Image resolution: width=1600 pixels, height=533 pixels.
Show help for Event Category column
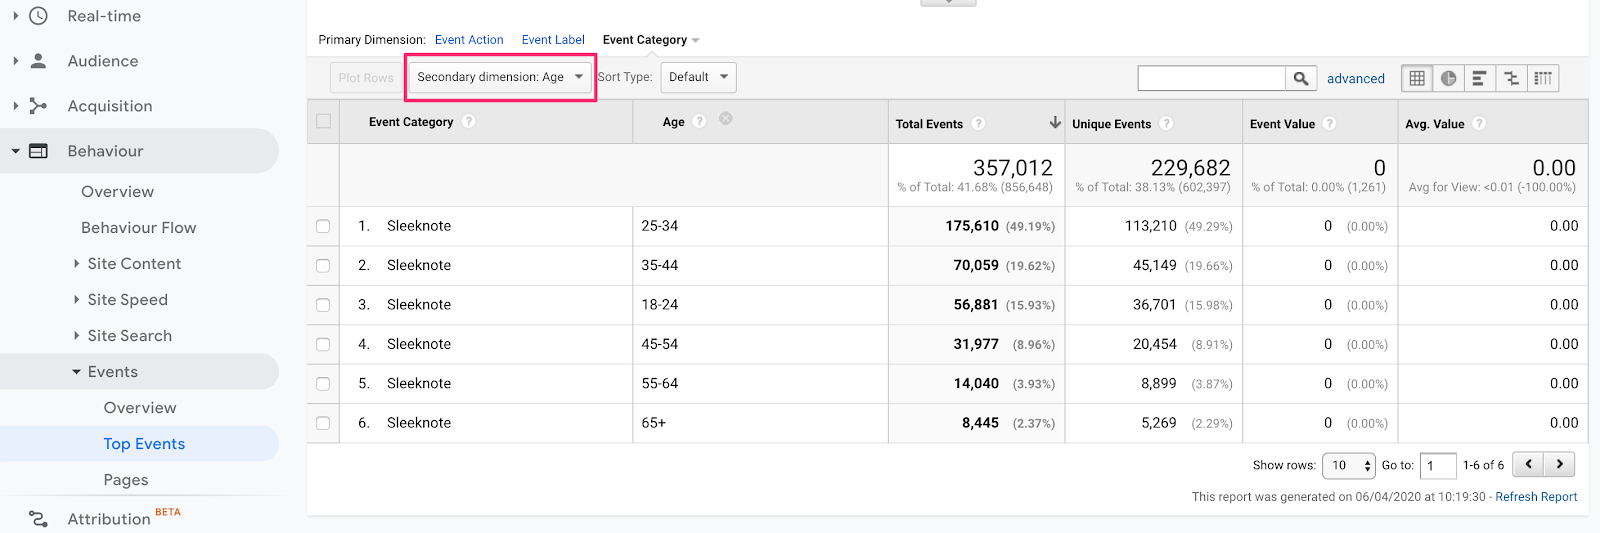[x=469, y=121]
